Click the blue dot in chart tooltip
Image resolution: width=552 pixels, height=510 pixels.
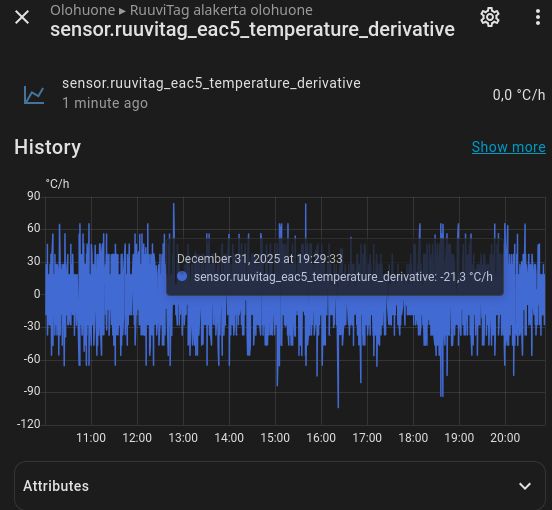[x=182, y=276]
